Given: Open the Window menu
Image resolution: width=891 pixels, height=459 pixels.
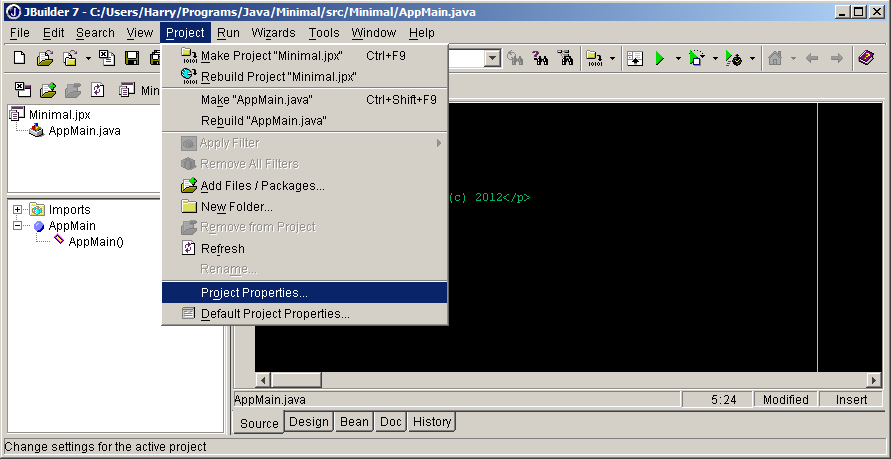Looking at the screenshot, I should pos(373,33).
